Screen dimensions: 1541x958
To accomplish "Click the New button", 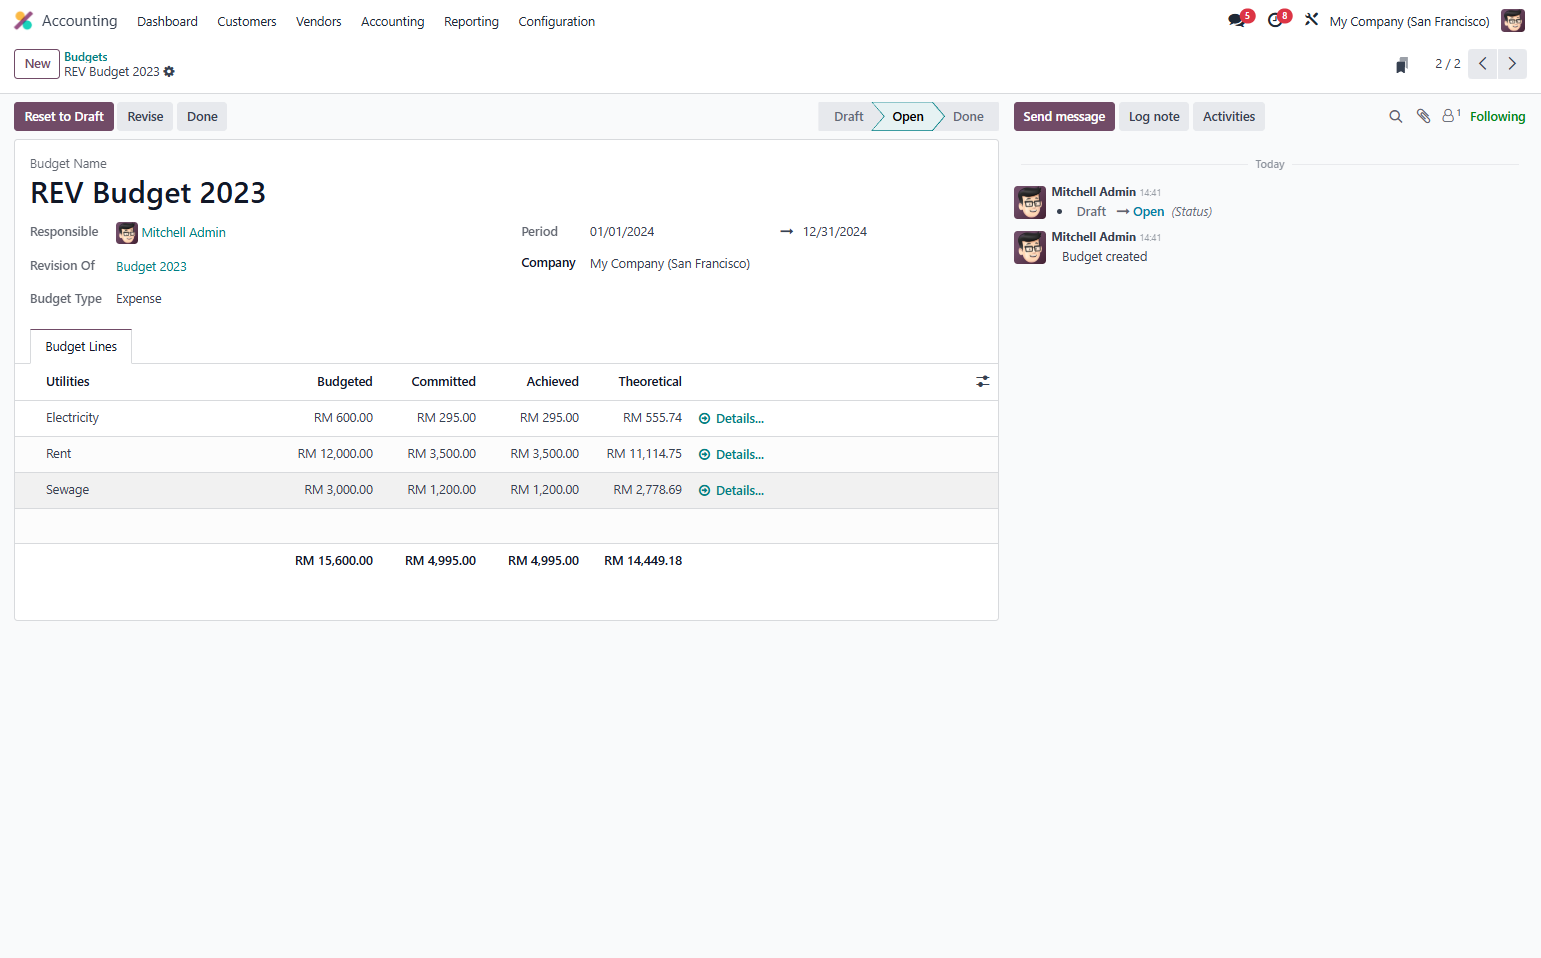I will coord(37,64).
